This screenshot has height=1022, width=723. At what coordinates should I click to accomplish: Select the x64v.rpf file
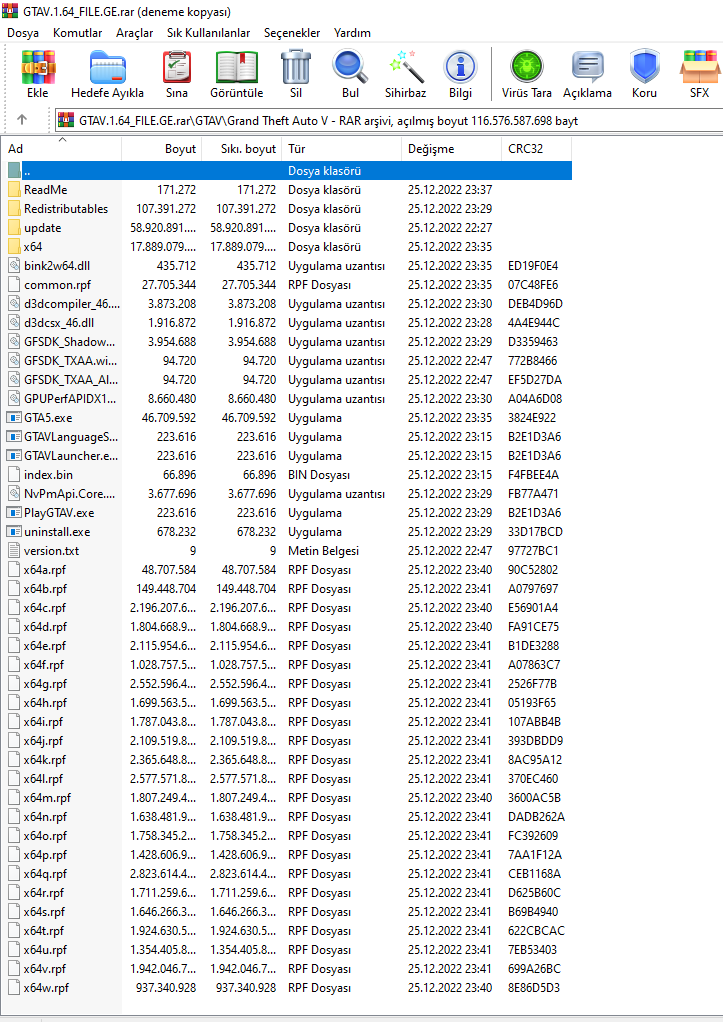pos(45,969)
